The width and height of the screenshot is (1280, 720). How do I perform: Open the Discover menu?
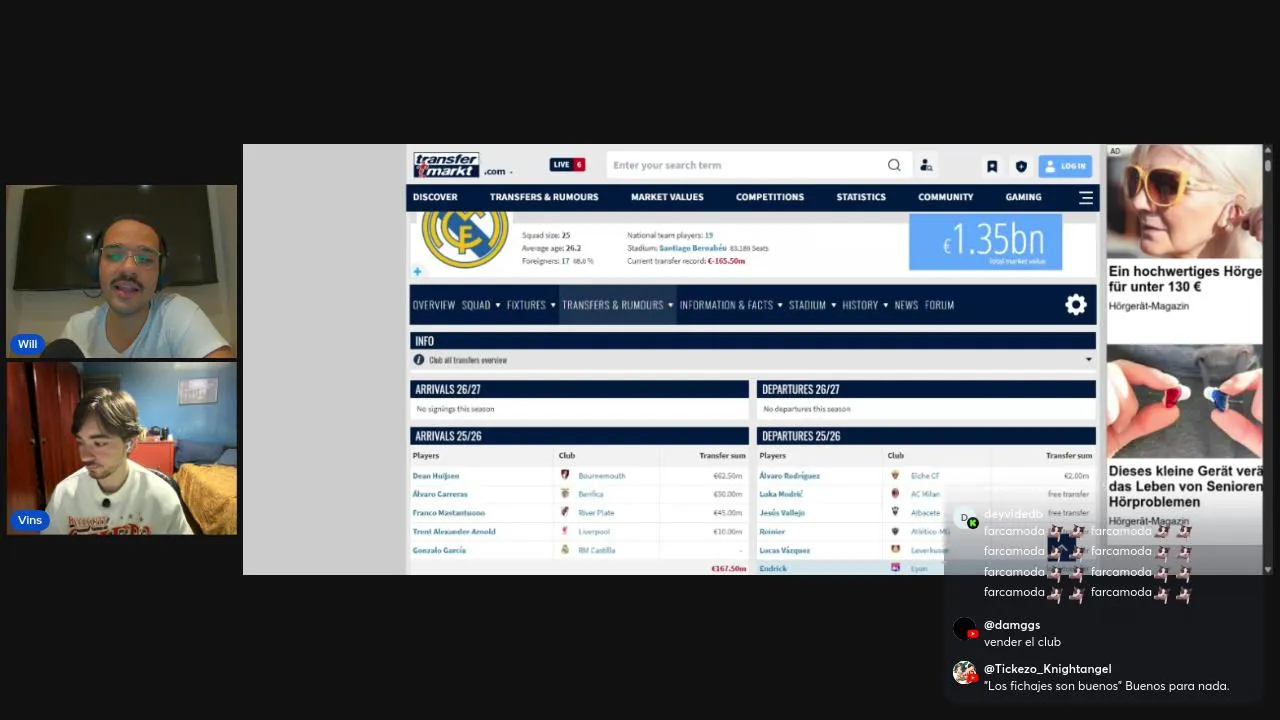pyautogui.click(x=435, y=197)
